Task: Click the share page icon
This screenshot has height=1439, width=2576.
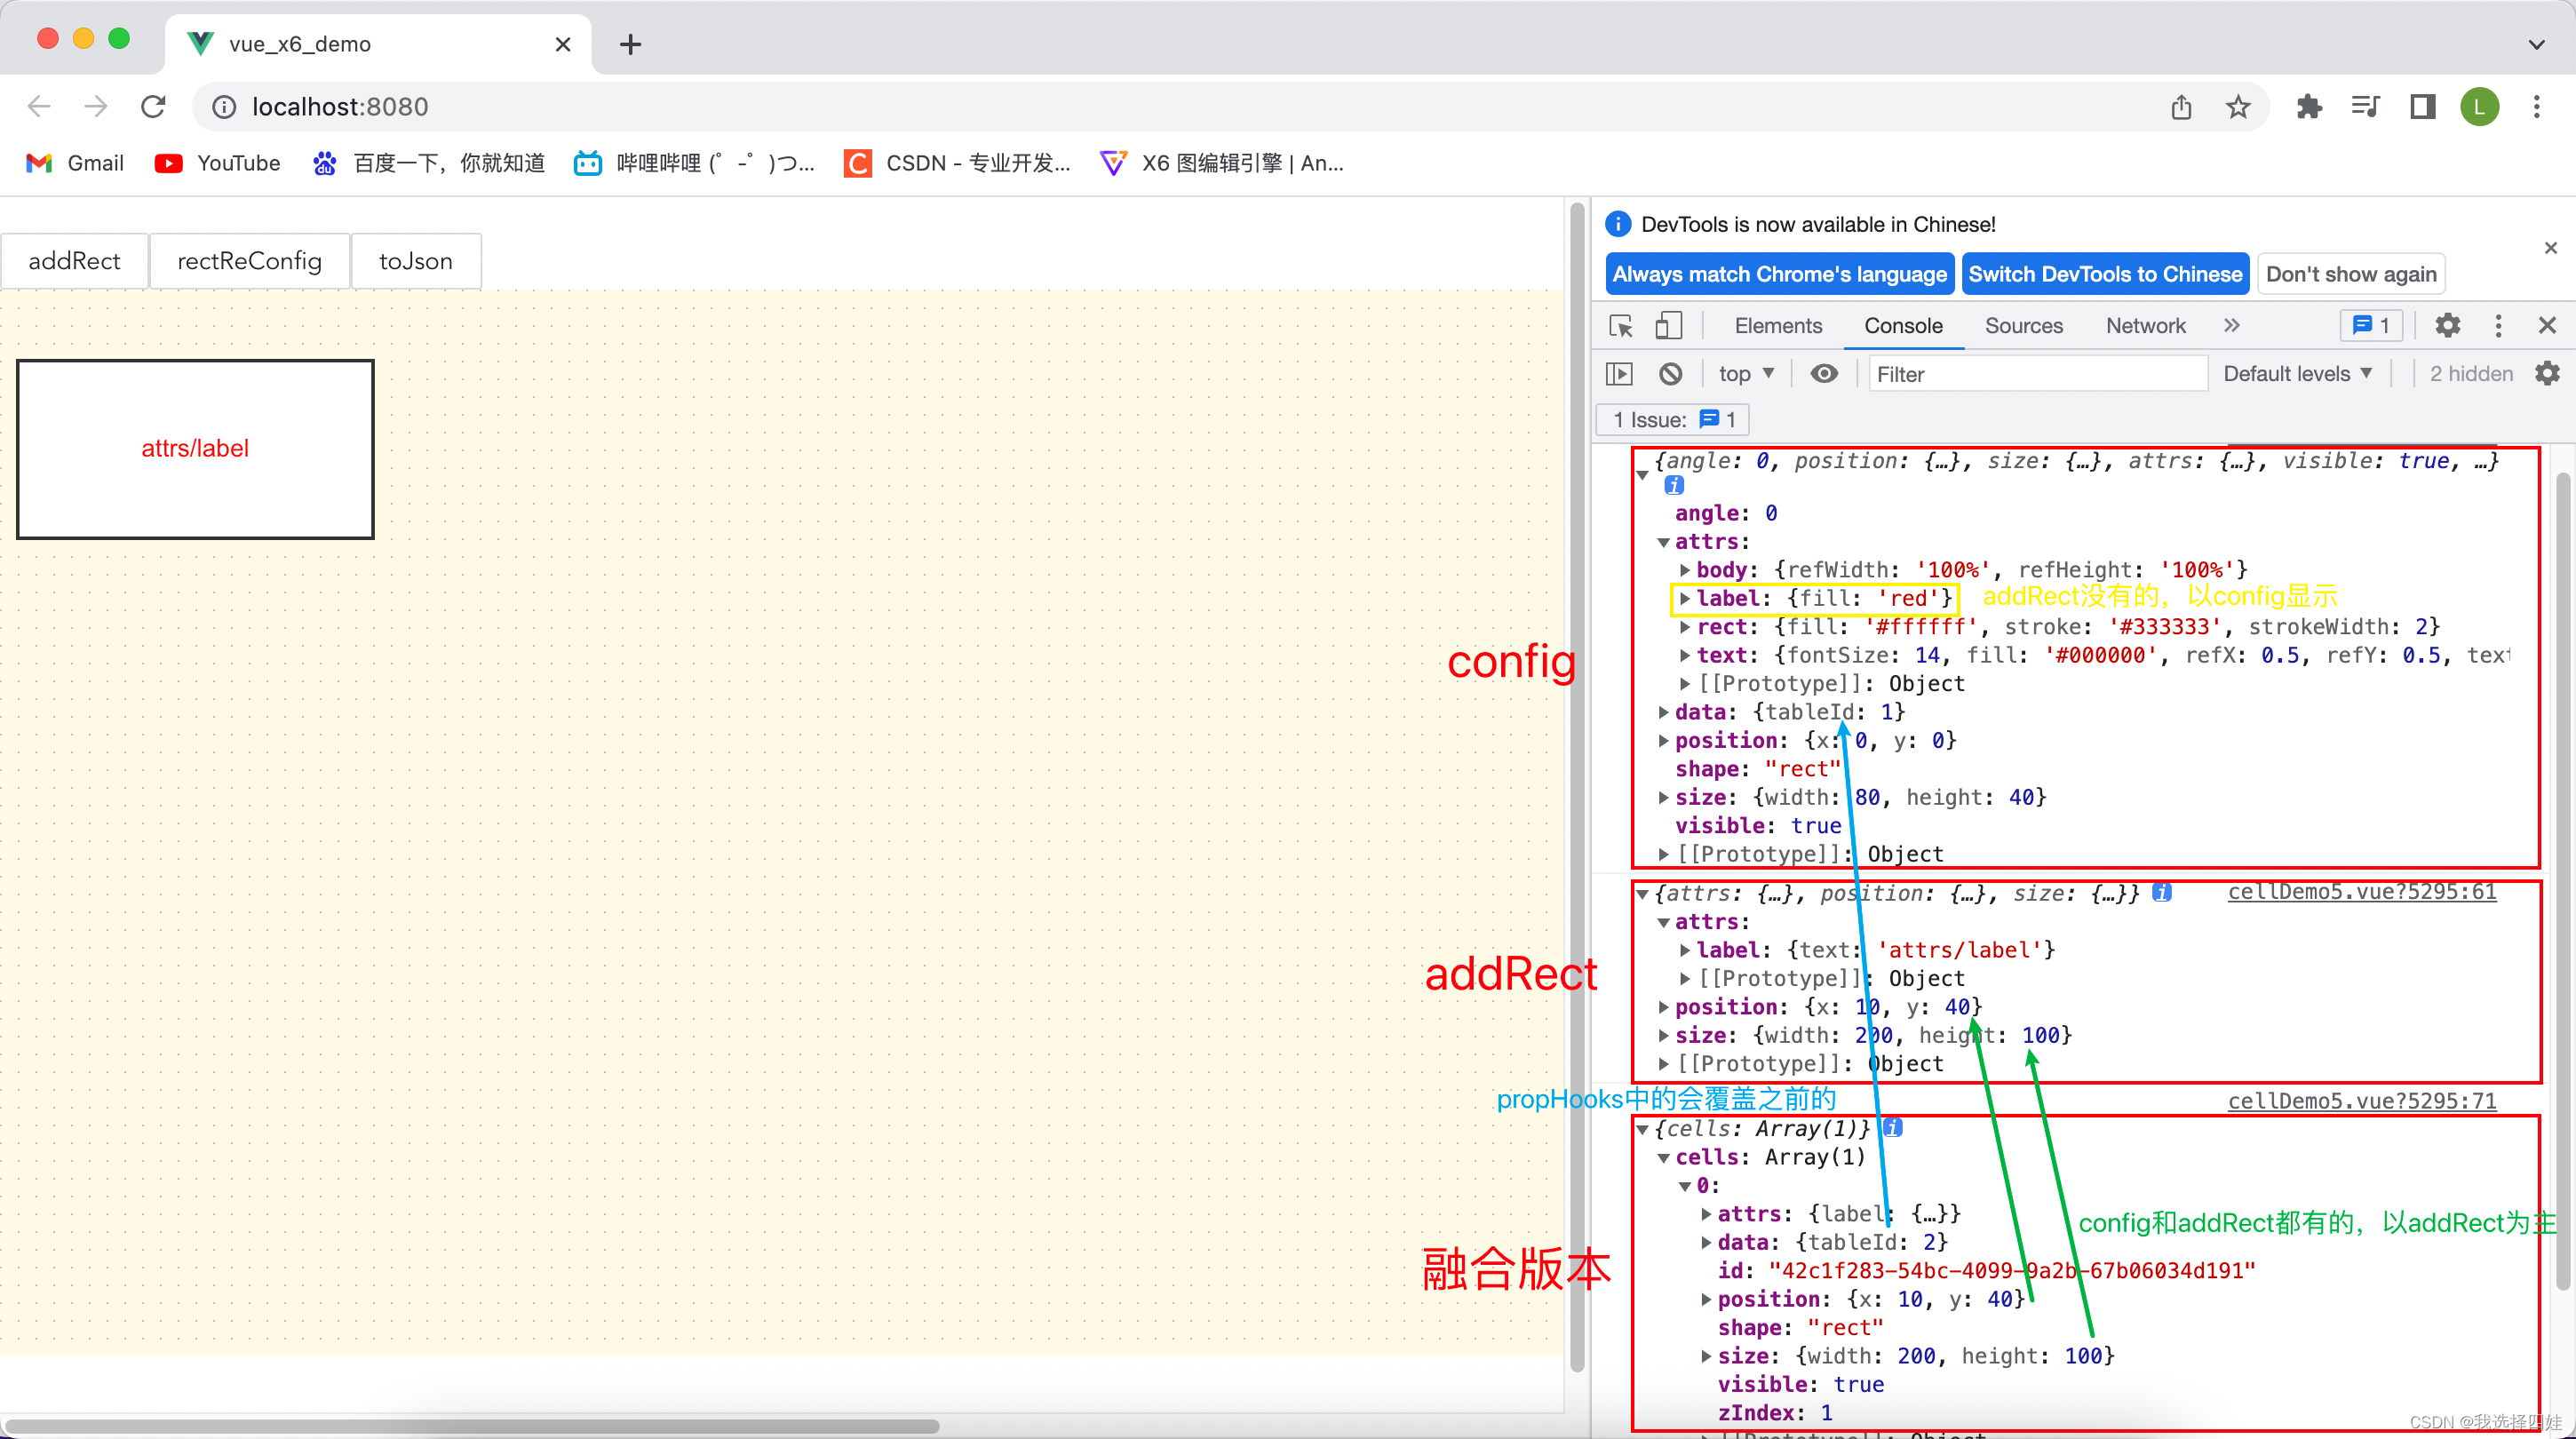Action: click(x=2181, y=107)
